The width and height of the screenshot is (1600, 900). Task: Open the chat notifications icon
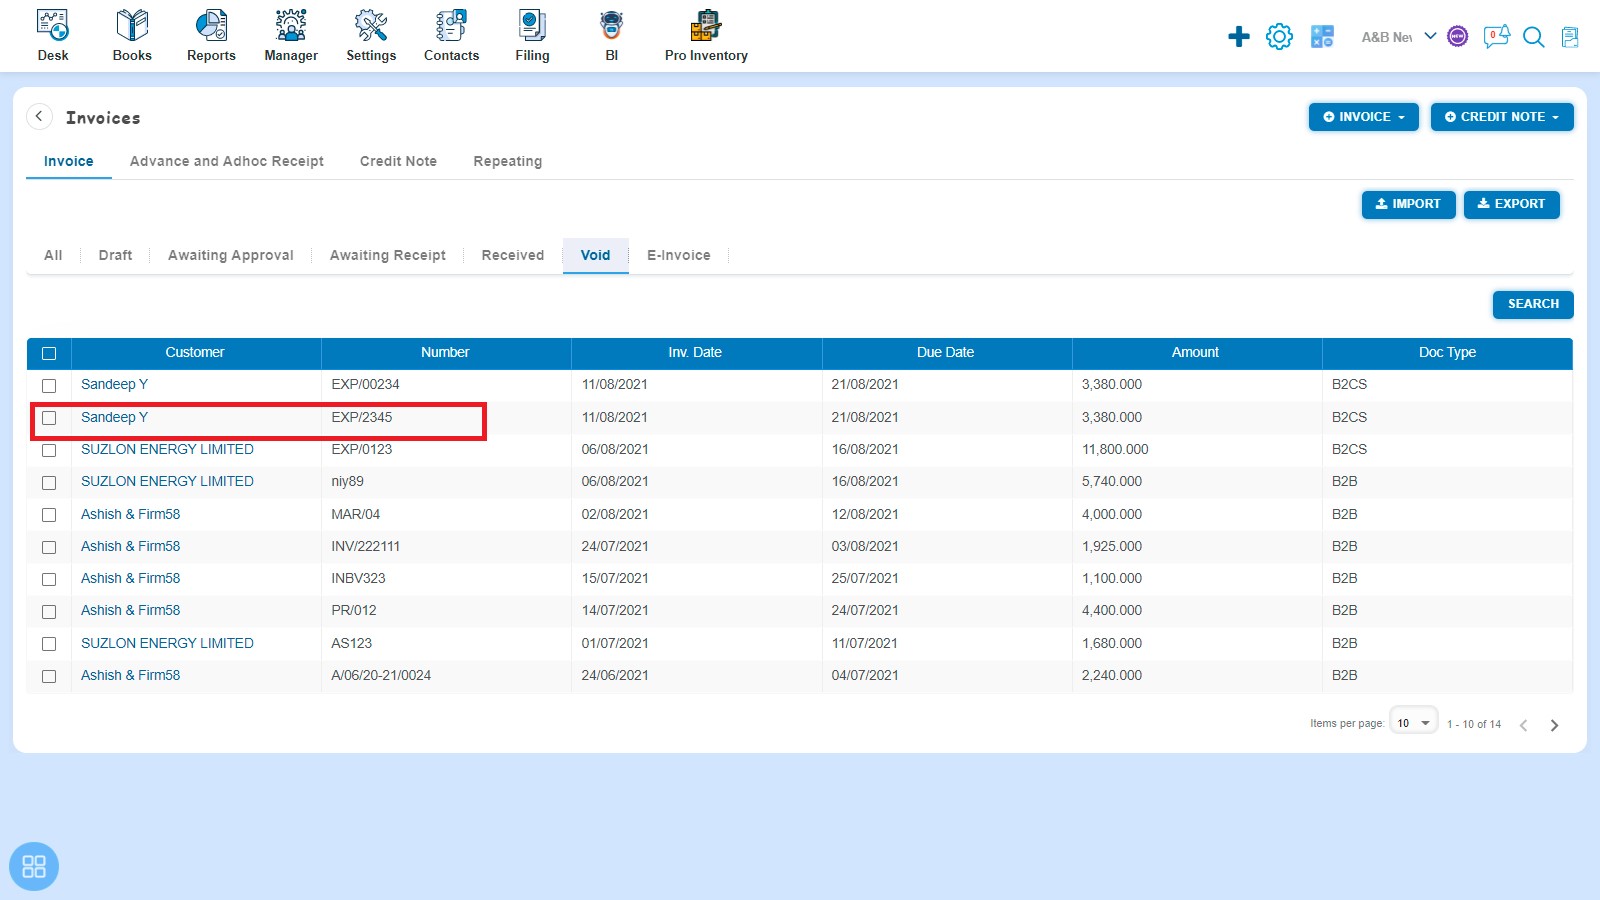(x=1496, y=37)
